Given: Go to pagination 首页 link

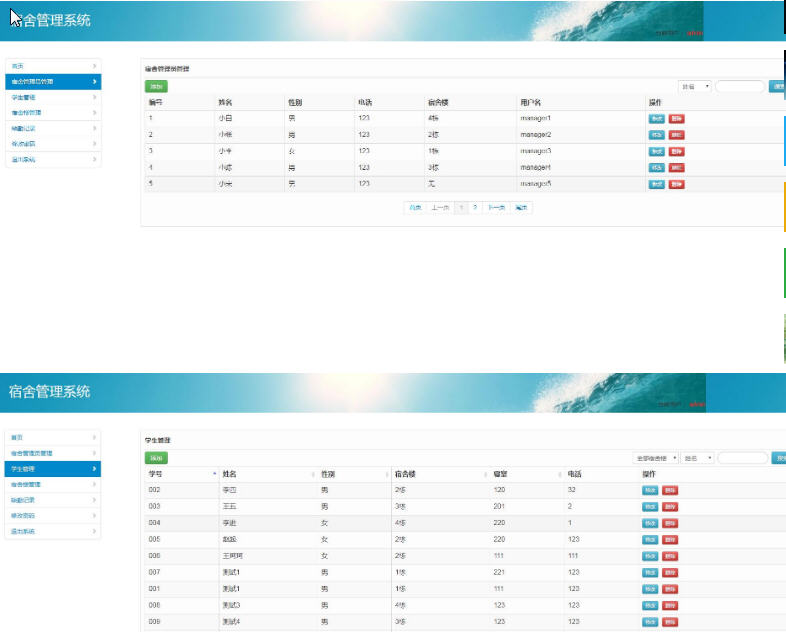Looking at the screenshot, I should click(415, 207).
